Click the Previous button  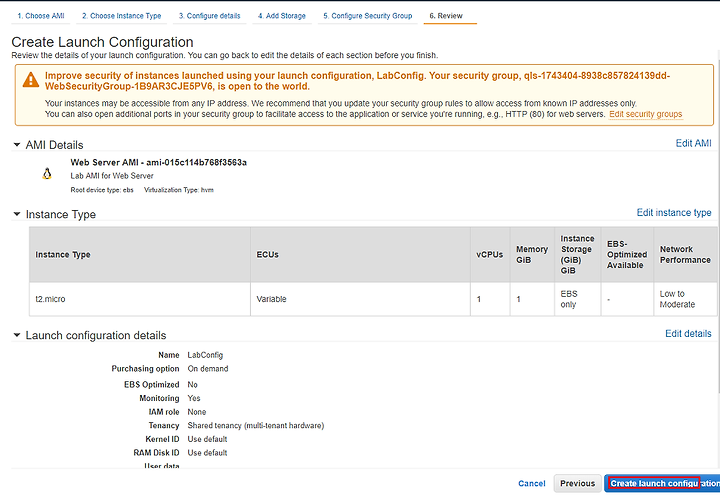point(577,483)
